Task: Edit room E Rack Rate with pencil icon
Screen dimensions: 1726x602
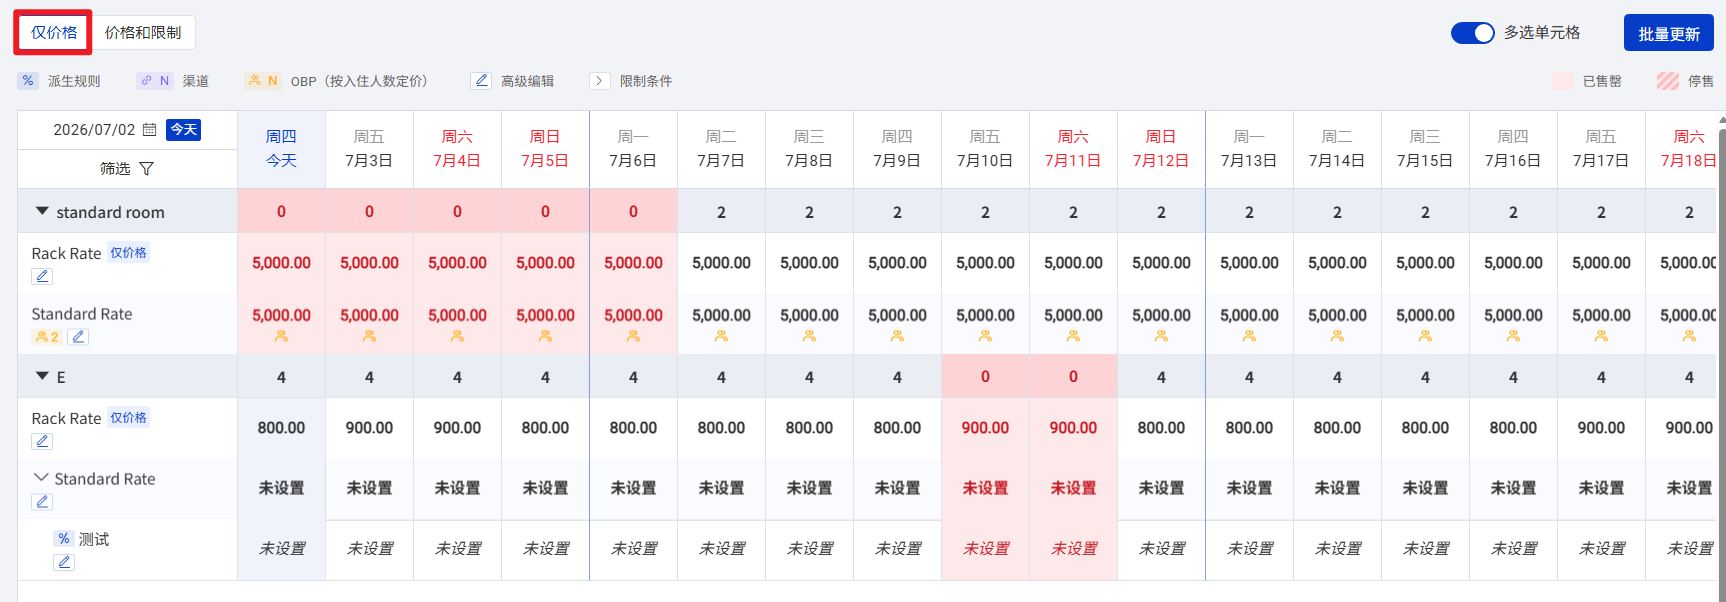Action: pos(42,441)
